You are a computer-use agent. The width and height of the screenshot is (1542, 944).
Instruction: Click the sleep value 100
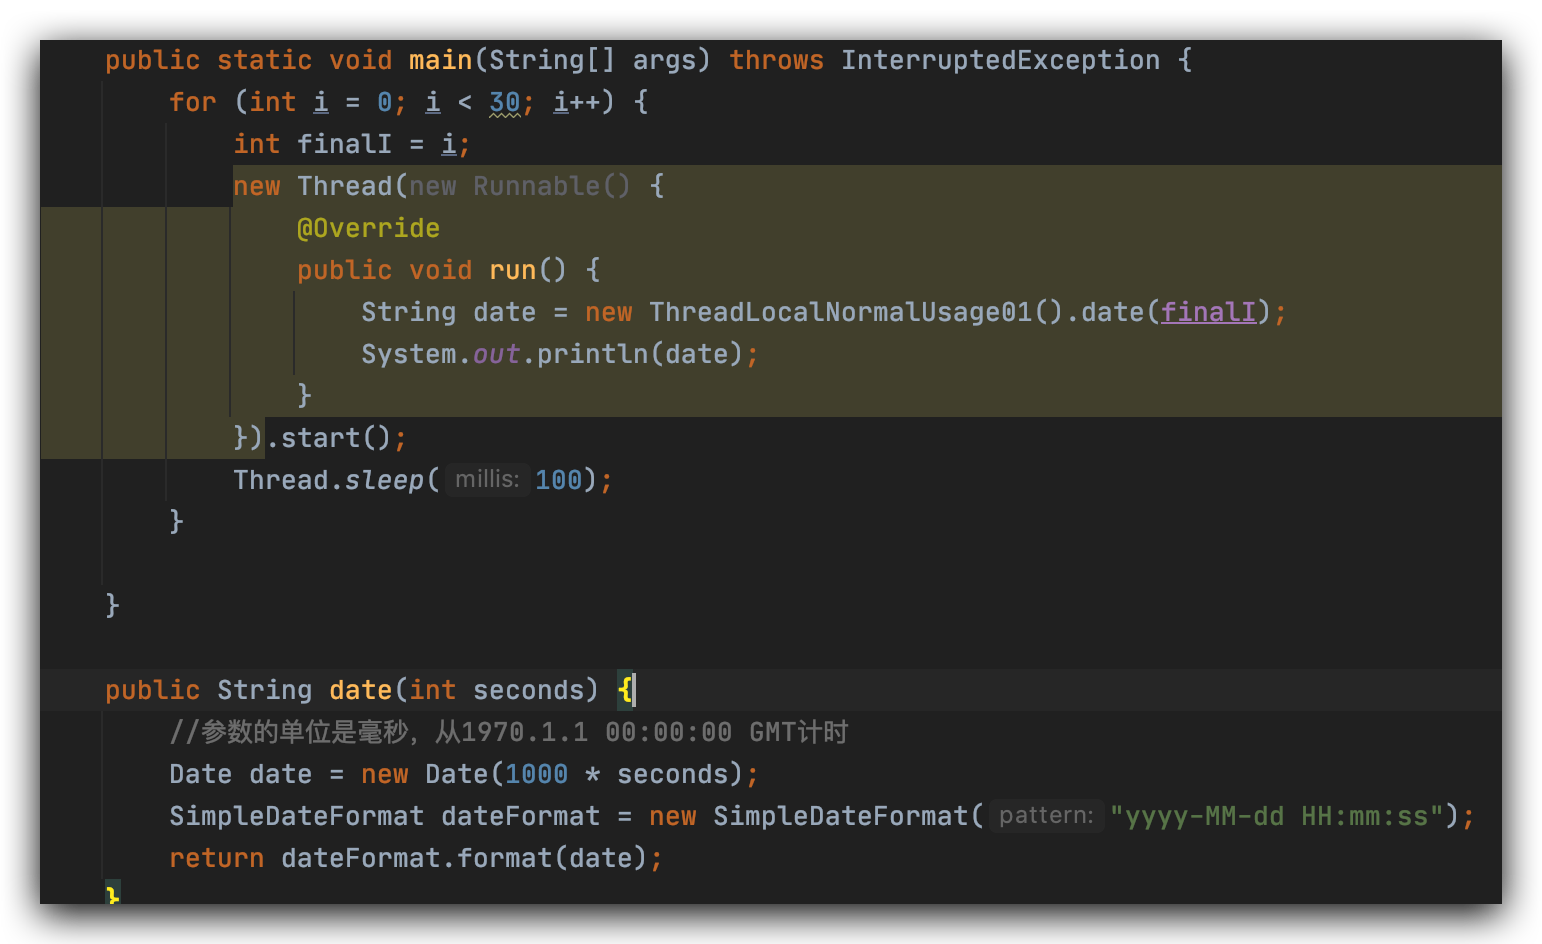pyautogui.click(x=558, y=480)
